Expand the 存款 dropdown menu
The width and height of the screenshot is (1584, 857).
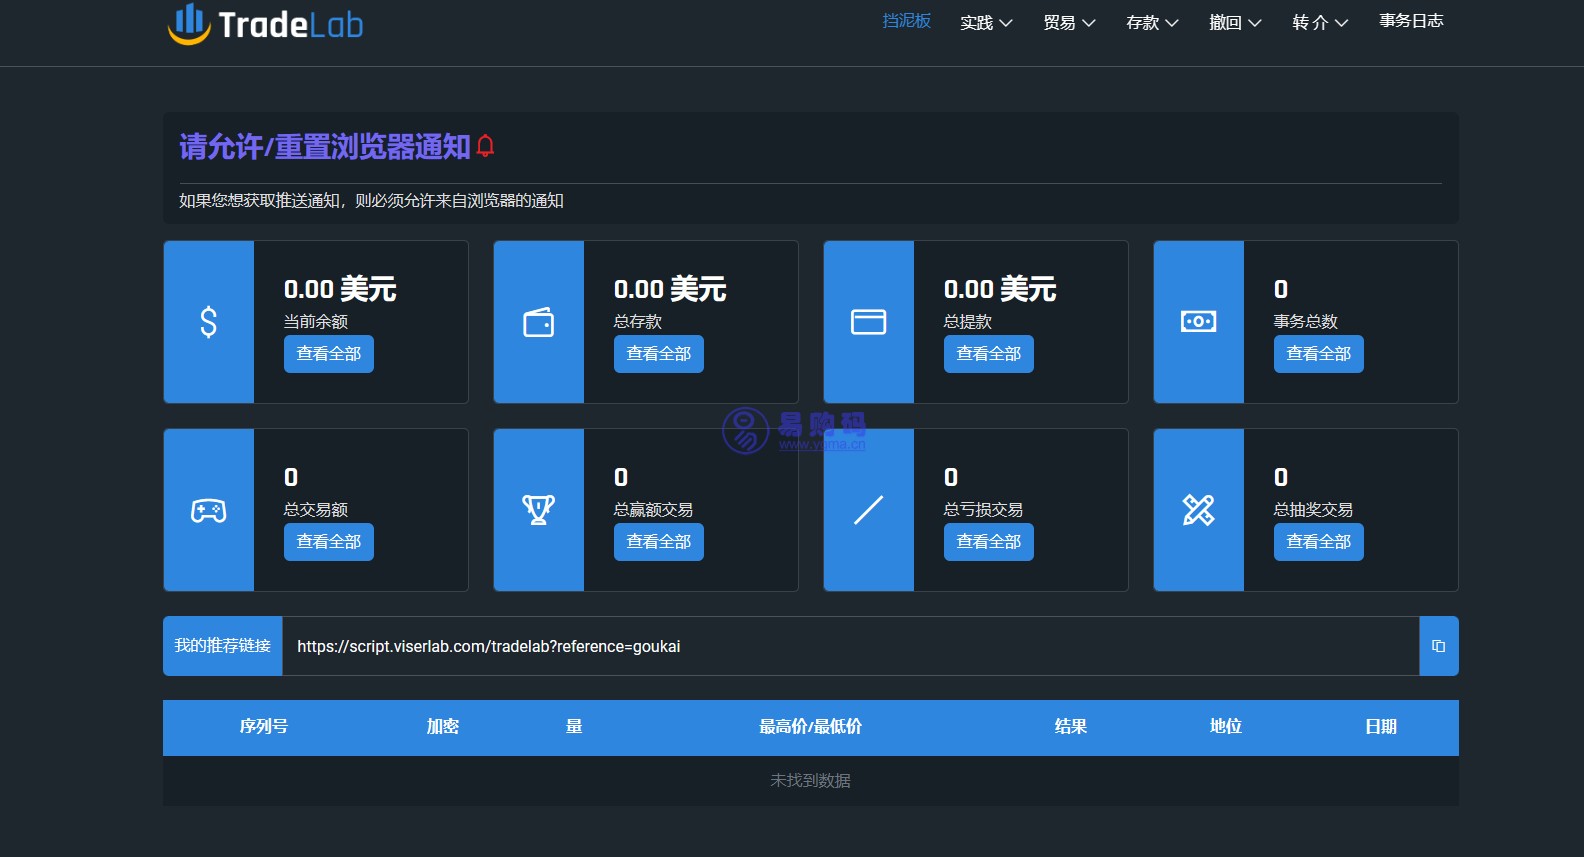1152,22
